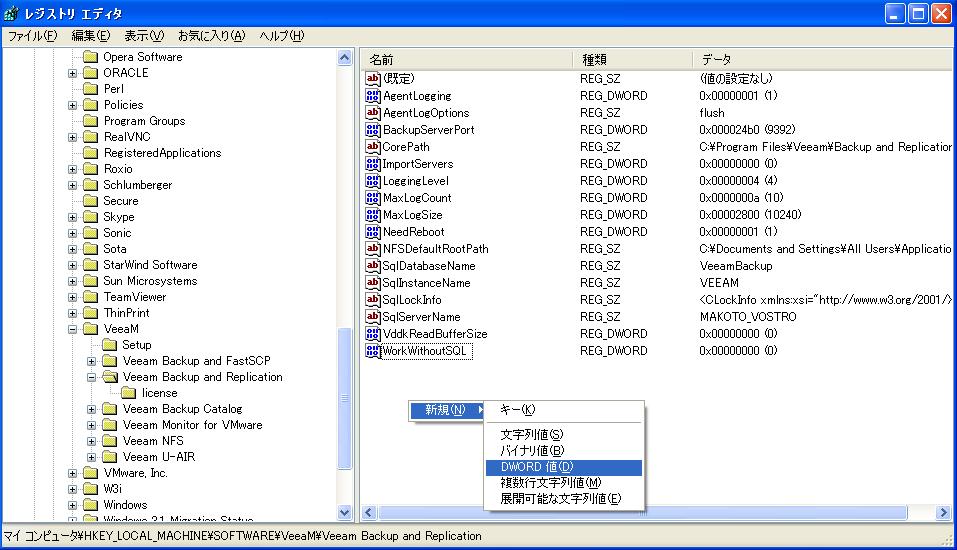
Task: Select the Veeam U-AIR key
Action: 159,457
